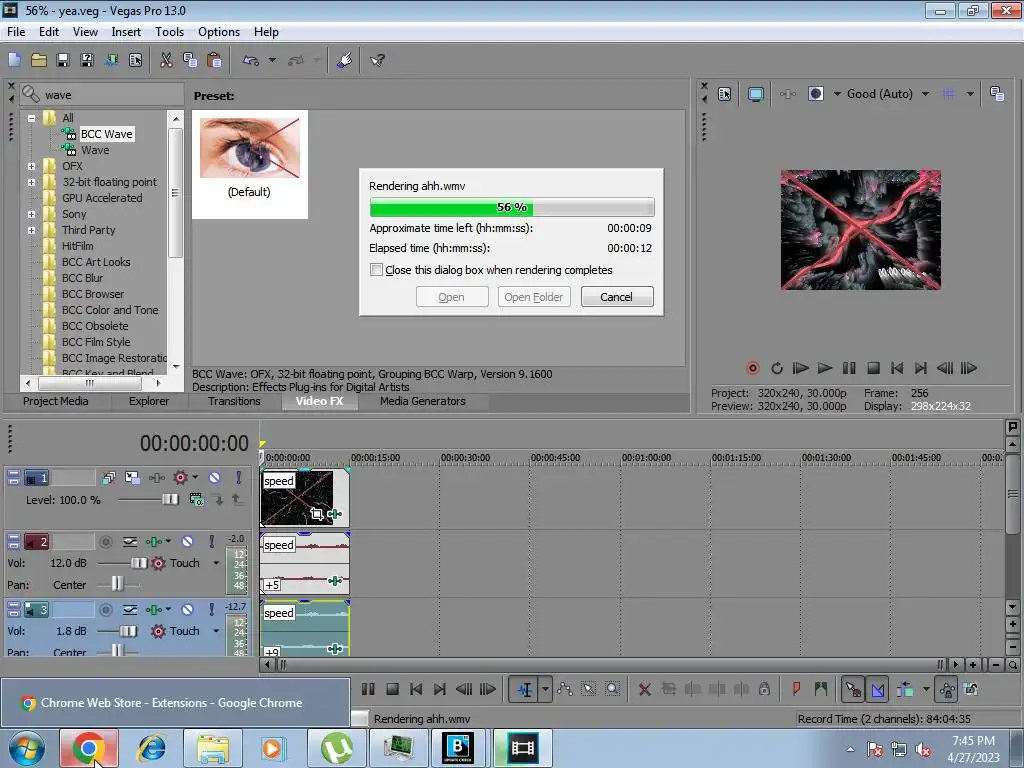Mute audio track 3
This screenshot has width=1024, height=768.
[x=187, y=609]
